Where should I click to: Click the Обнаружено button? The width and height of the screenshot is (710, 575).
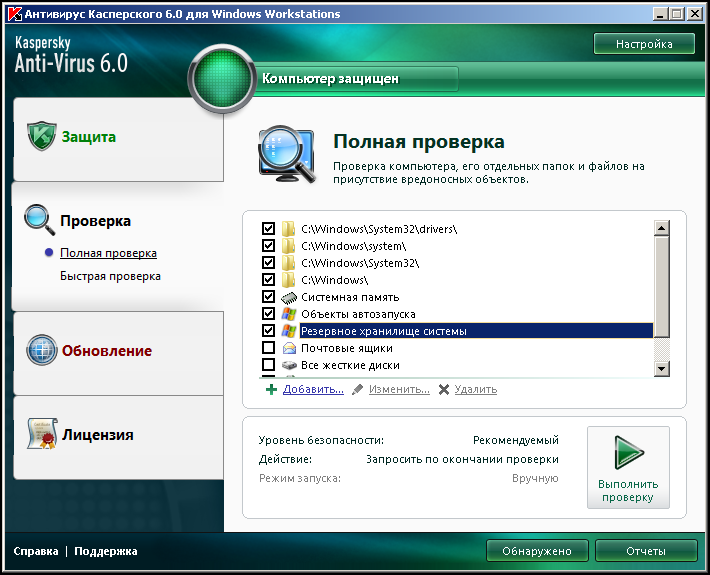pos(537,551)
